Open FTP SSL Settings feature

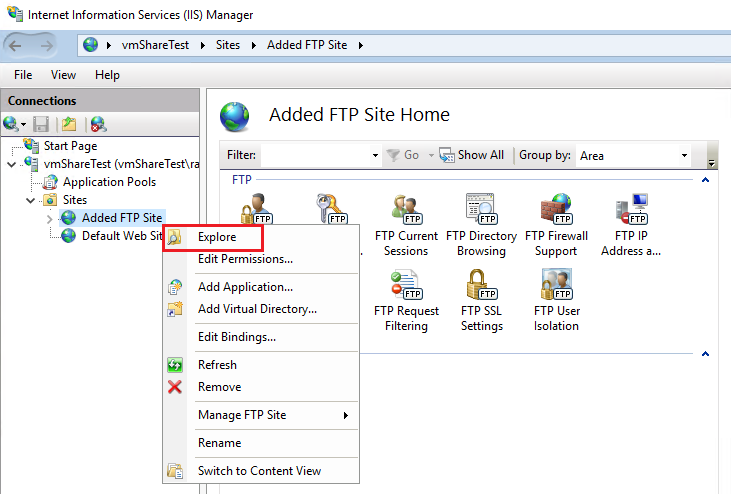(x=482, y=300)
